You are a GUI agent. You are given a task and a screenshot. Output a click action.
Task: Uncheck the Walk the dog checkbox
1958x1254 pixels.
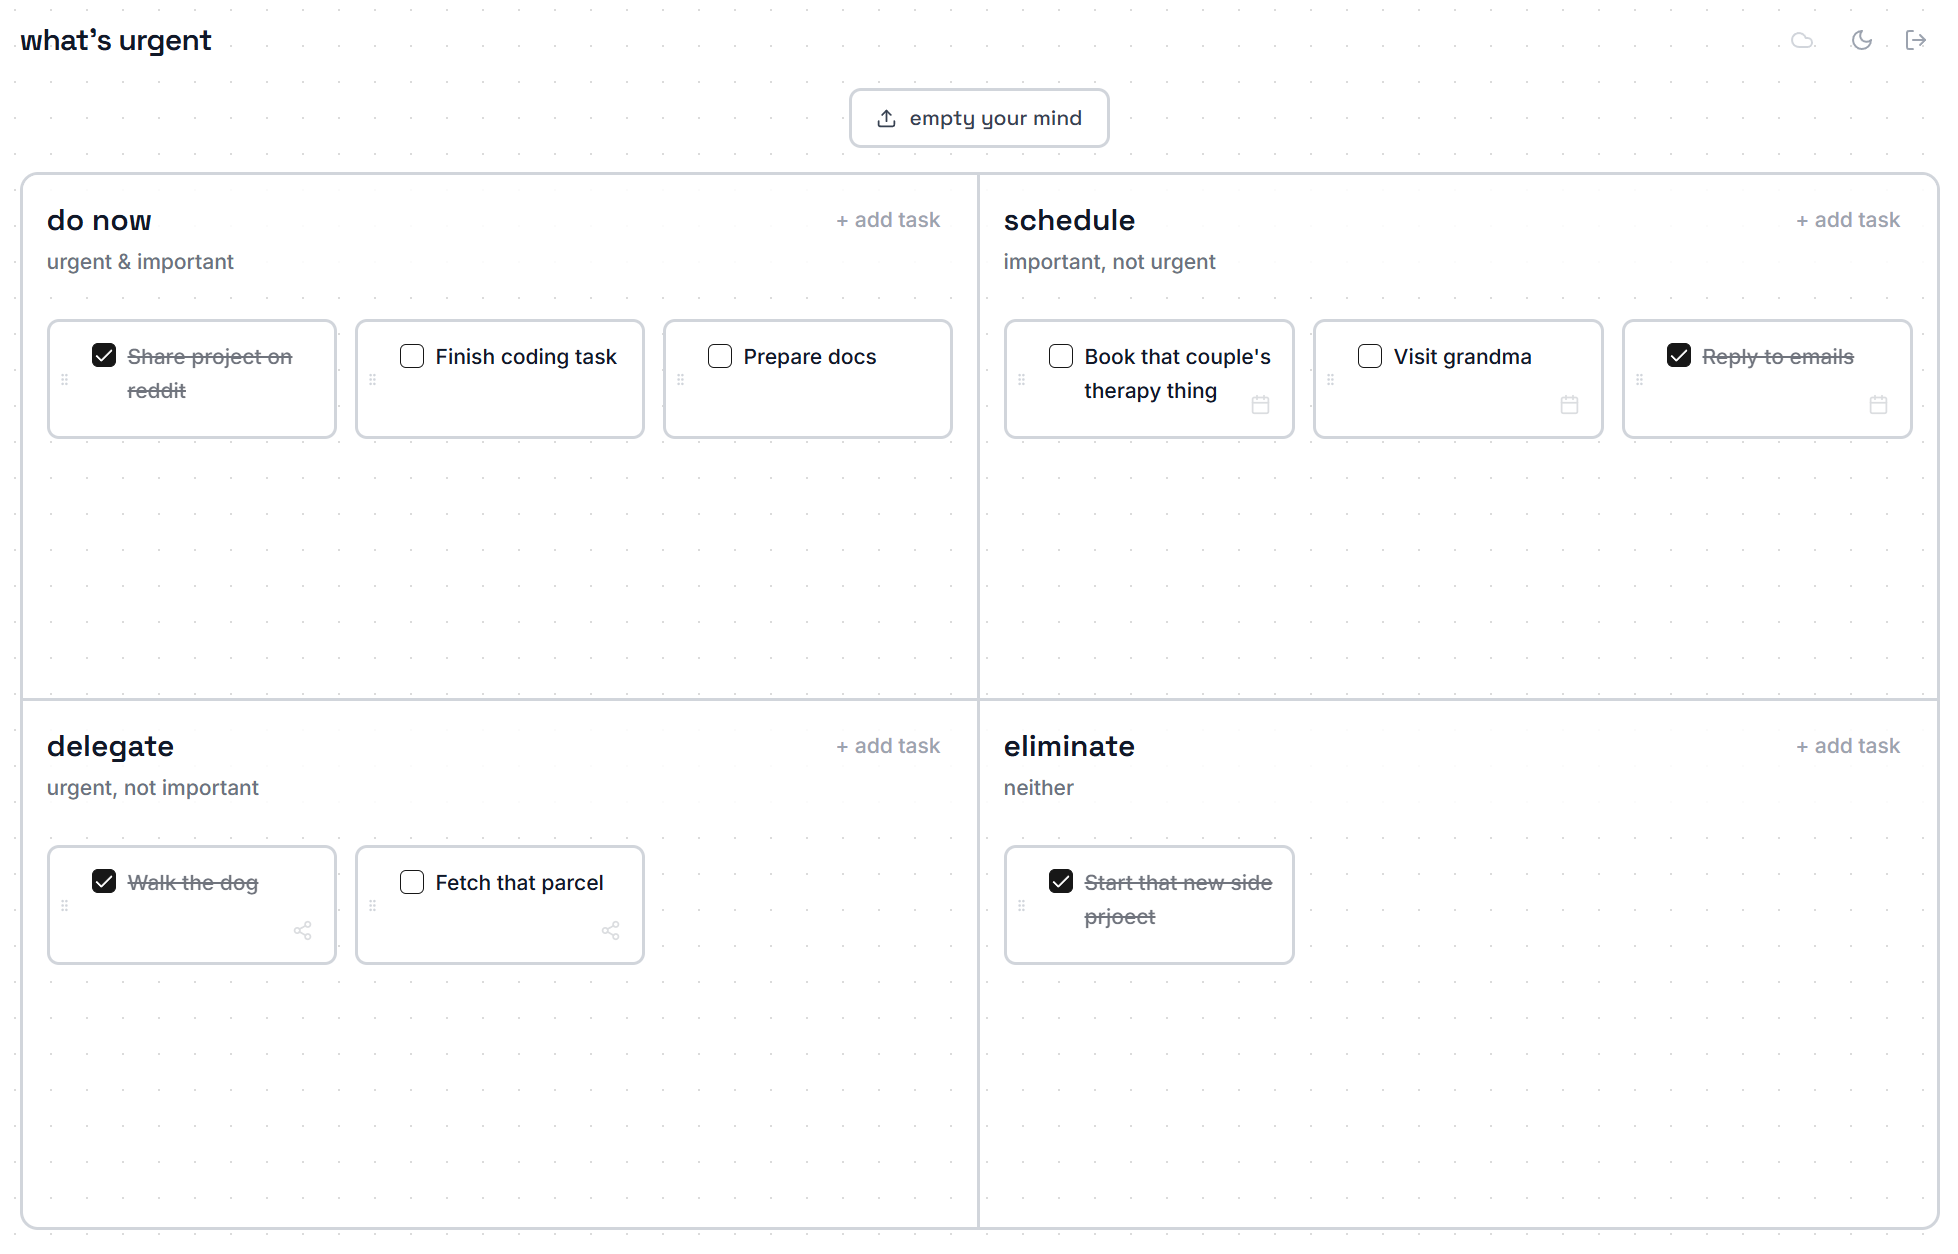coord(104,881)
